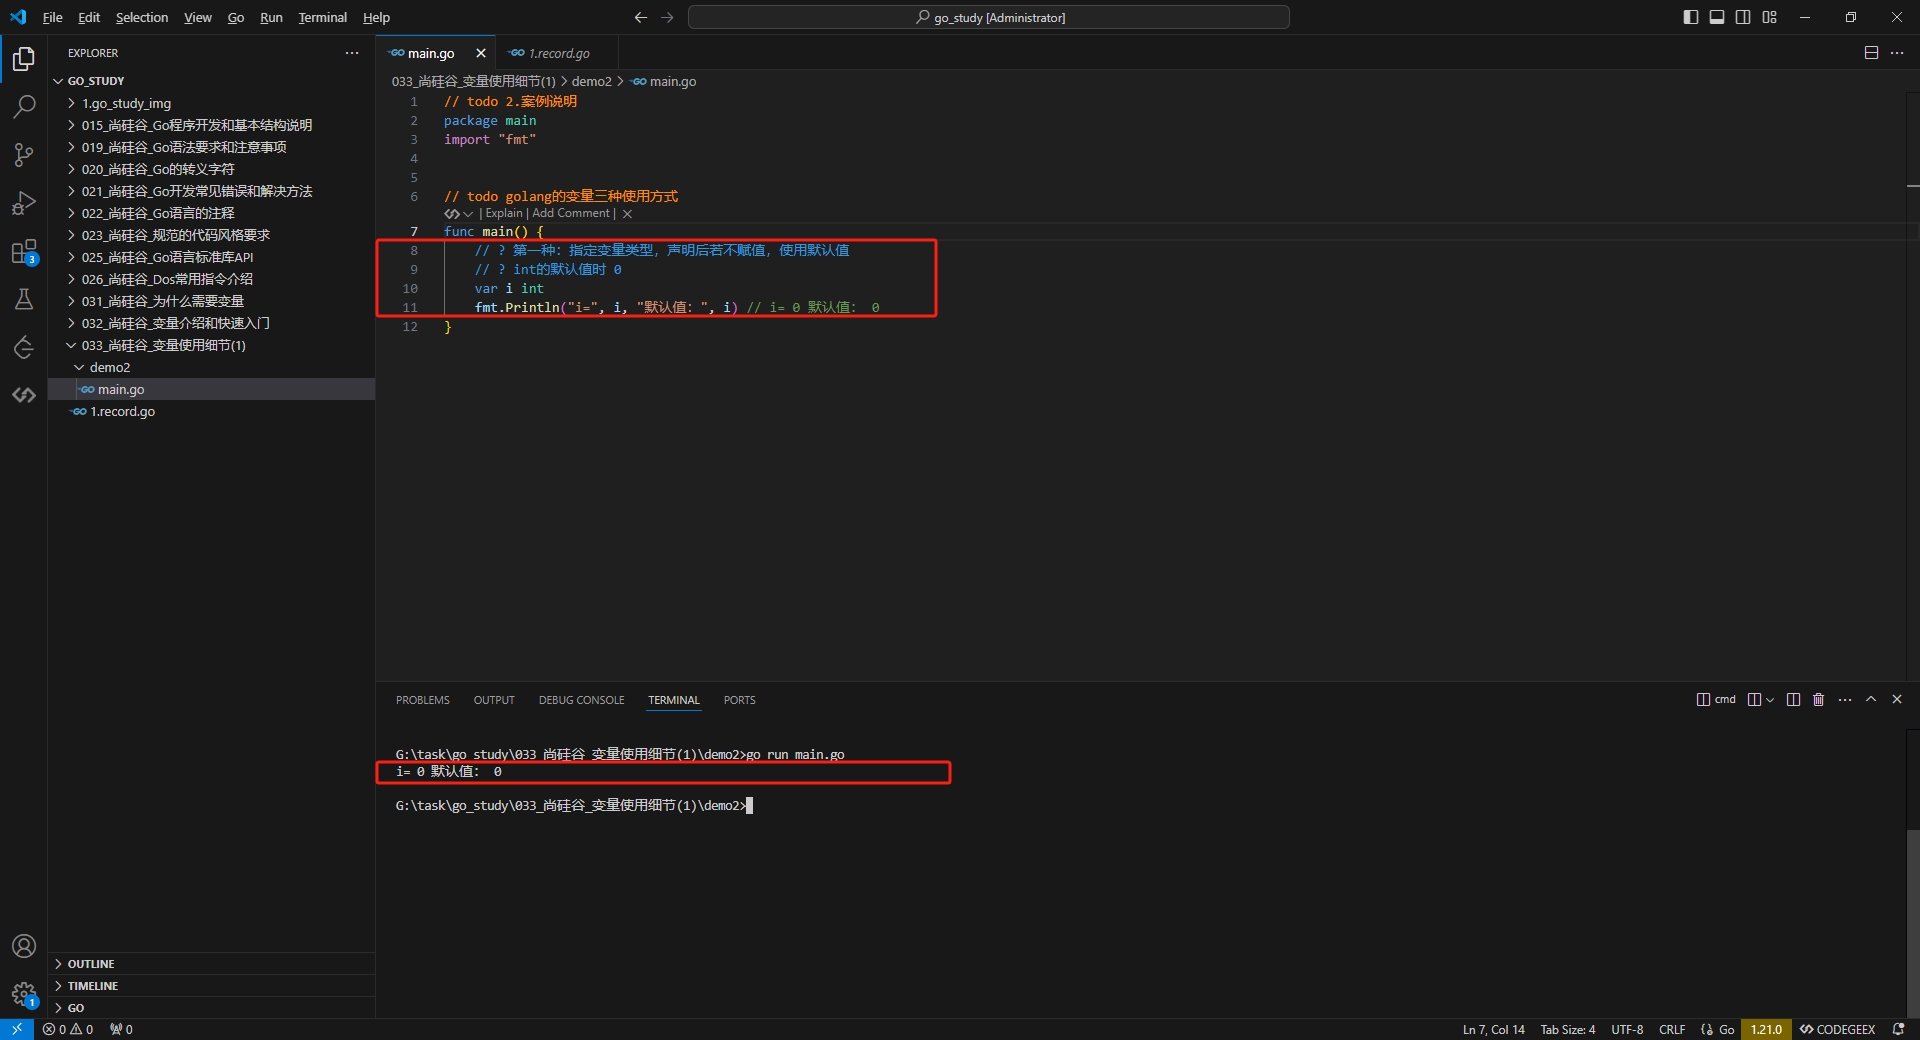Open the Manage settings gear

tap(24, 994)
